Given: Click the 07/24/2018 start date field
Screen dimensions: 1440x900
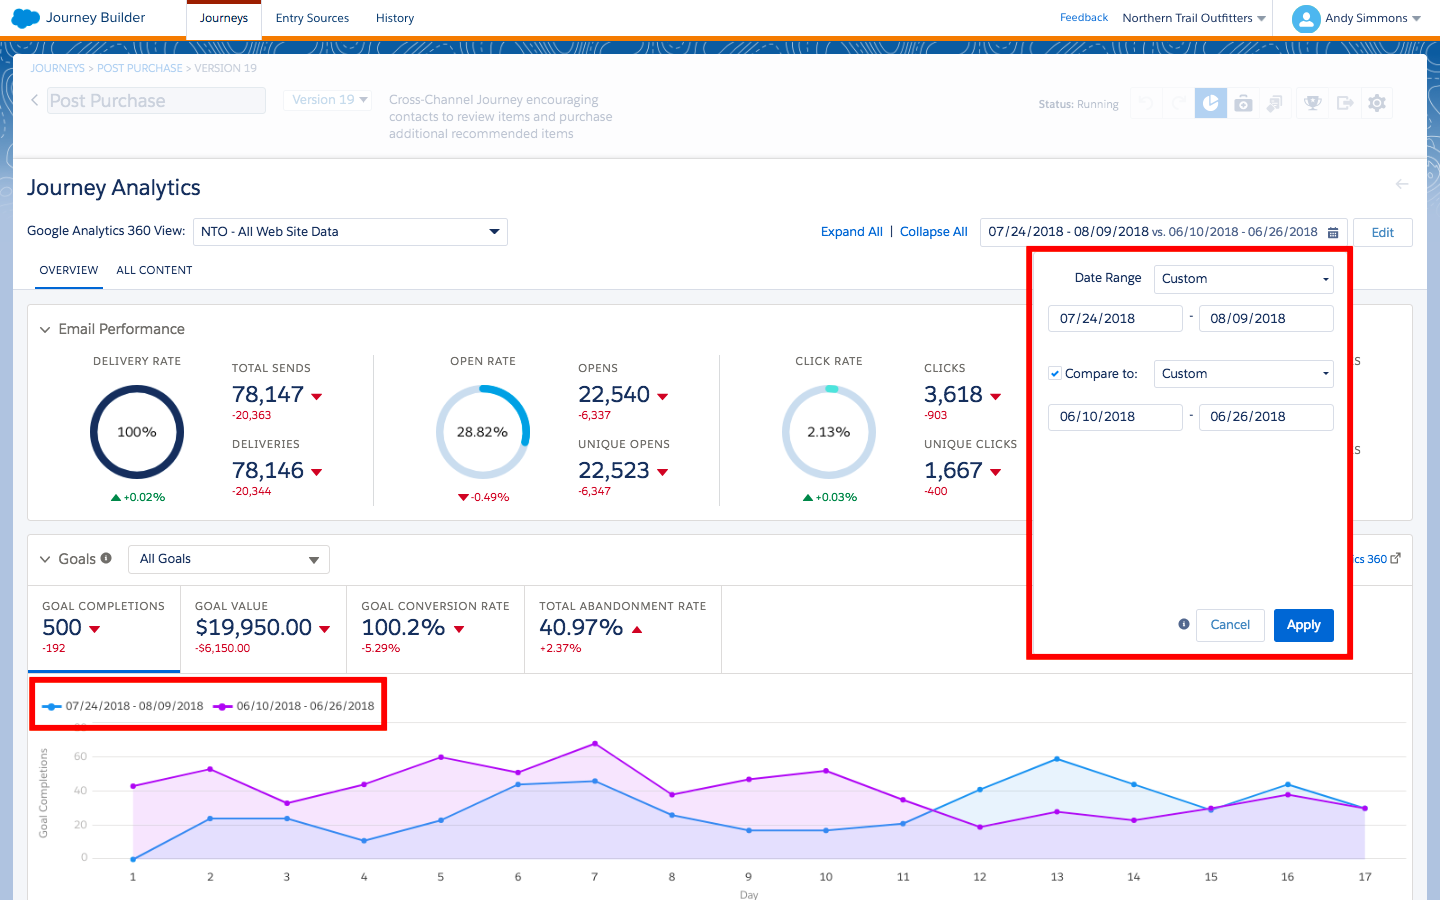Looking at the screenshot, I should tap(1115, 319).
